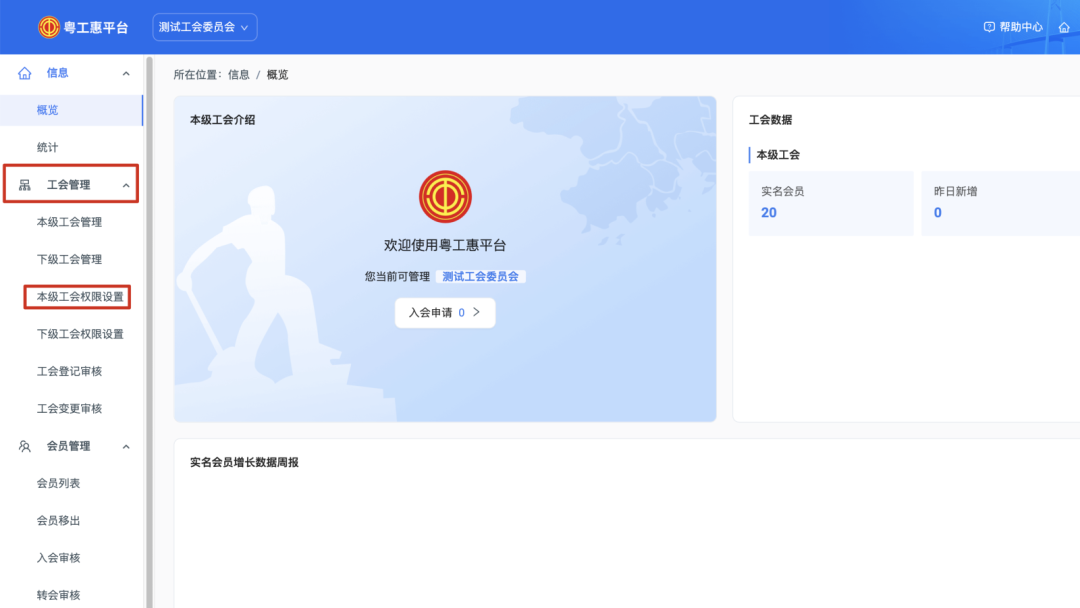
Task: Click the 本级工会介绍 card title
Action: point(222,120)
